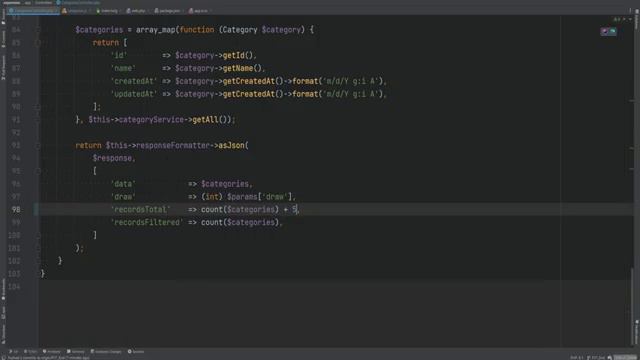Place cursor on 'recordsTotal' key
Viewport: 640px width, 360px height.
coord(141,209)
